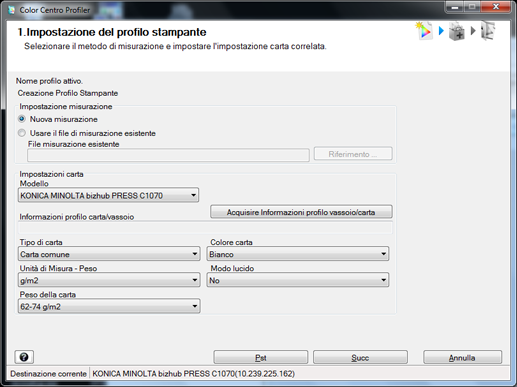Click the Pst button
The image size is (517, 387).
coord(261,357)
